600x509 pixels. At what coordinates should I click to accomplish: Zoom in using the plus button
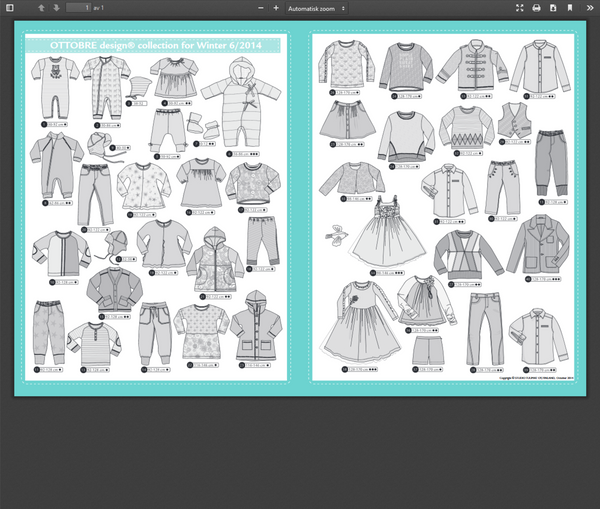pyautogui.click(x=276, y=8)
